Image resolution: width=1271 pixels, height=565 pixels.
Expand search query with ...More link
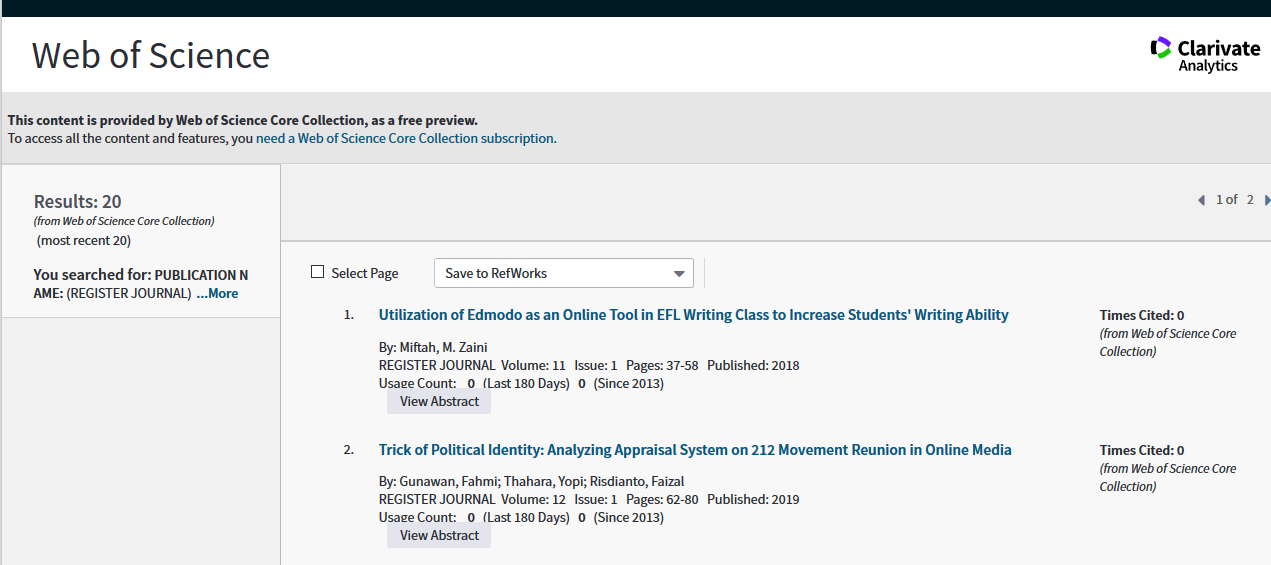217,293
